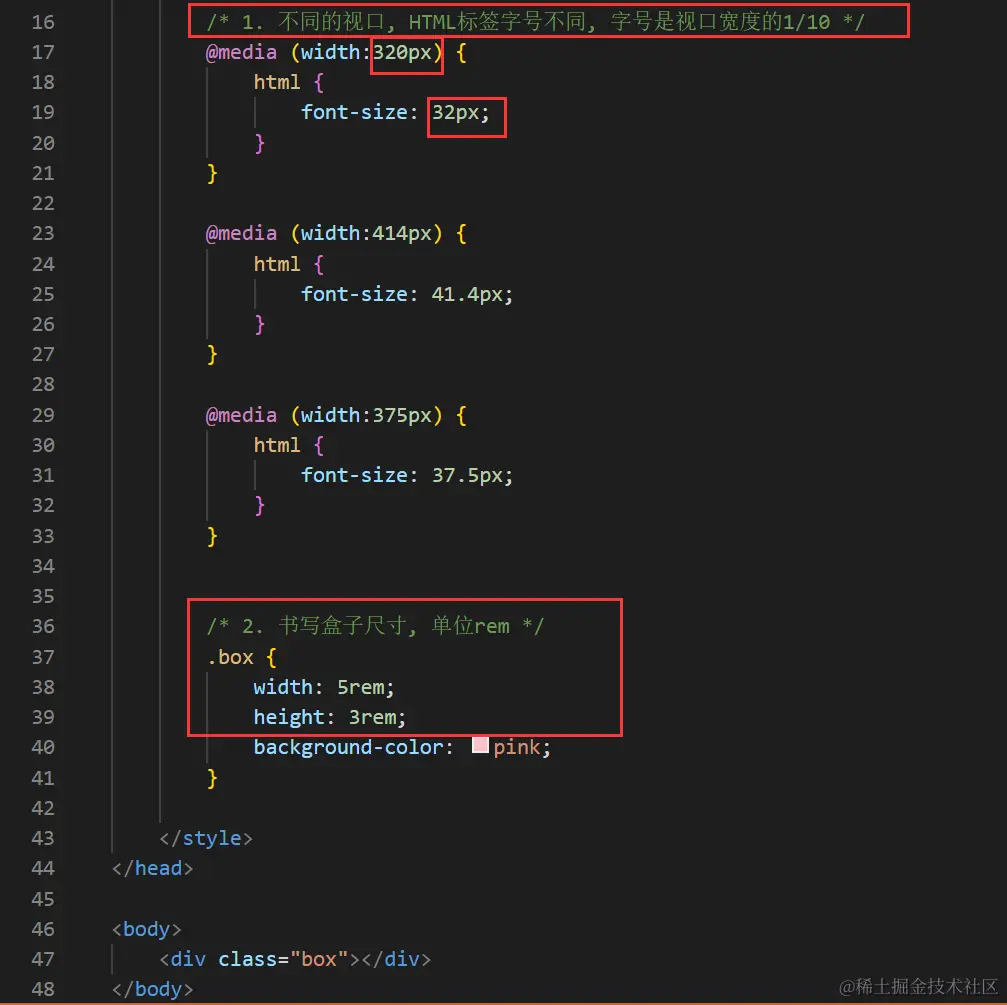Click the opening '<body>' tag
This screenshot has width=1007, height=1005.
[x=146, y=929]
